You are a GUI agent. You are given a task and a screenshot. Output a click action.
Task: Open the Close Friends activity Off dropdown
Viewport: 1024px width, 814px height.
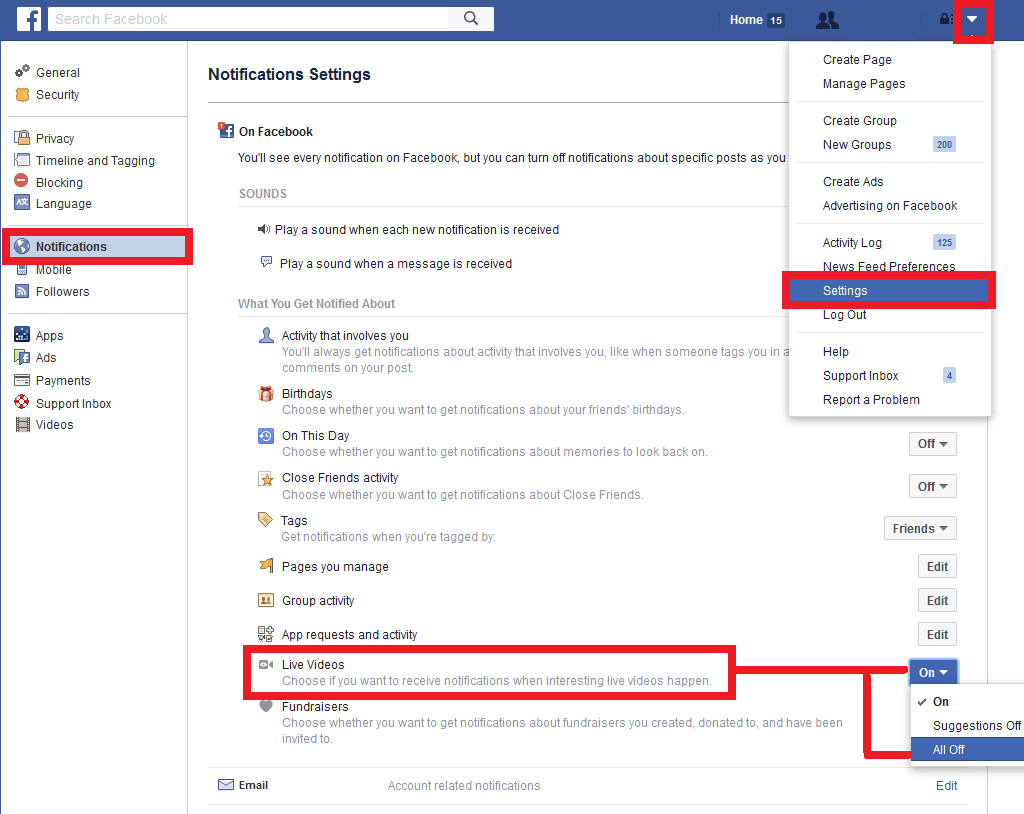(933, 487)
